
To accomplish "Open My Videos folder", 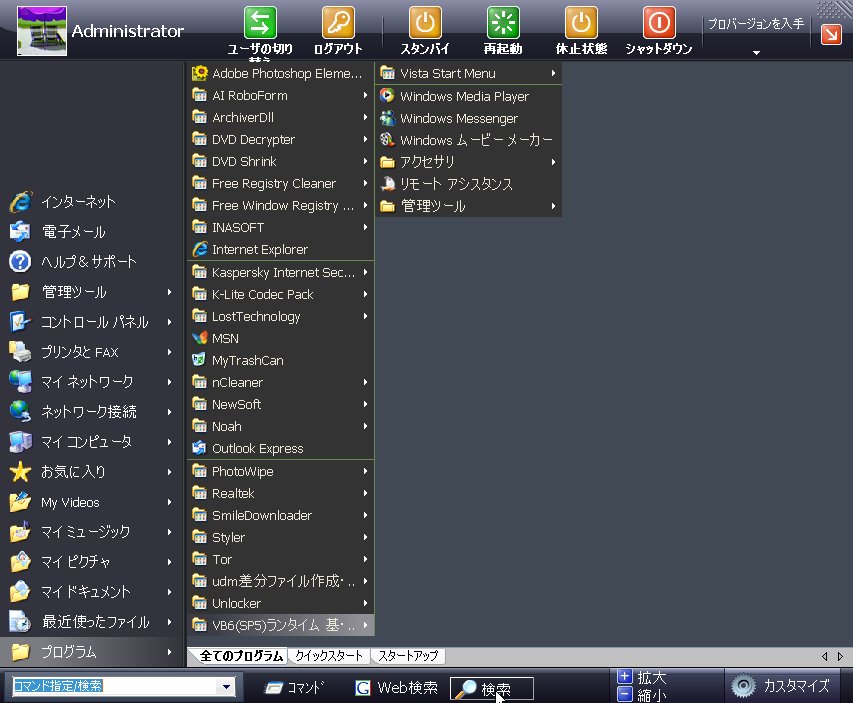I will [91, 502].
